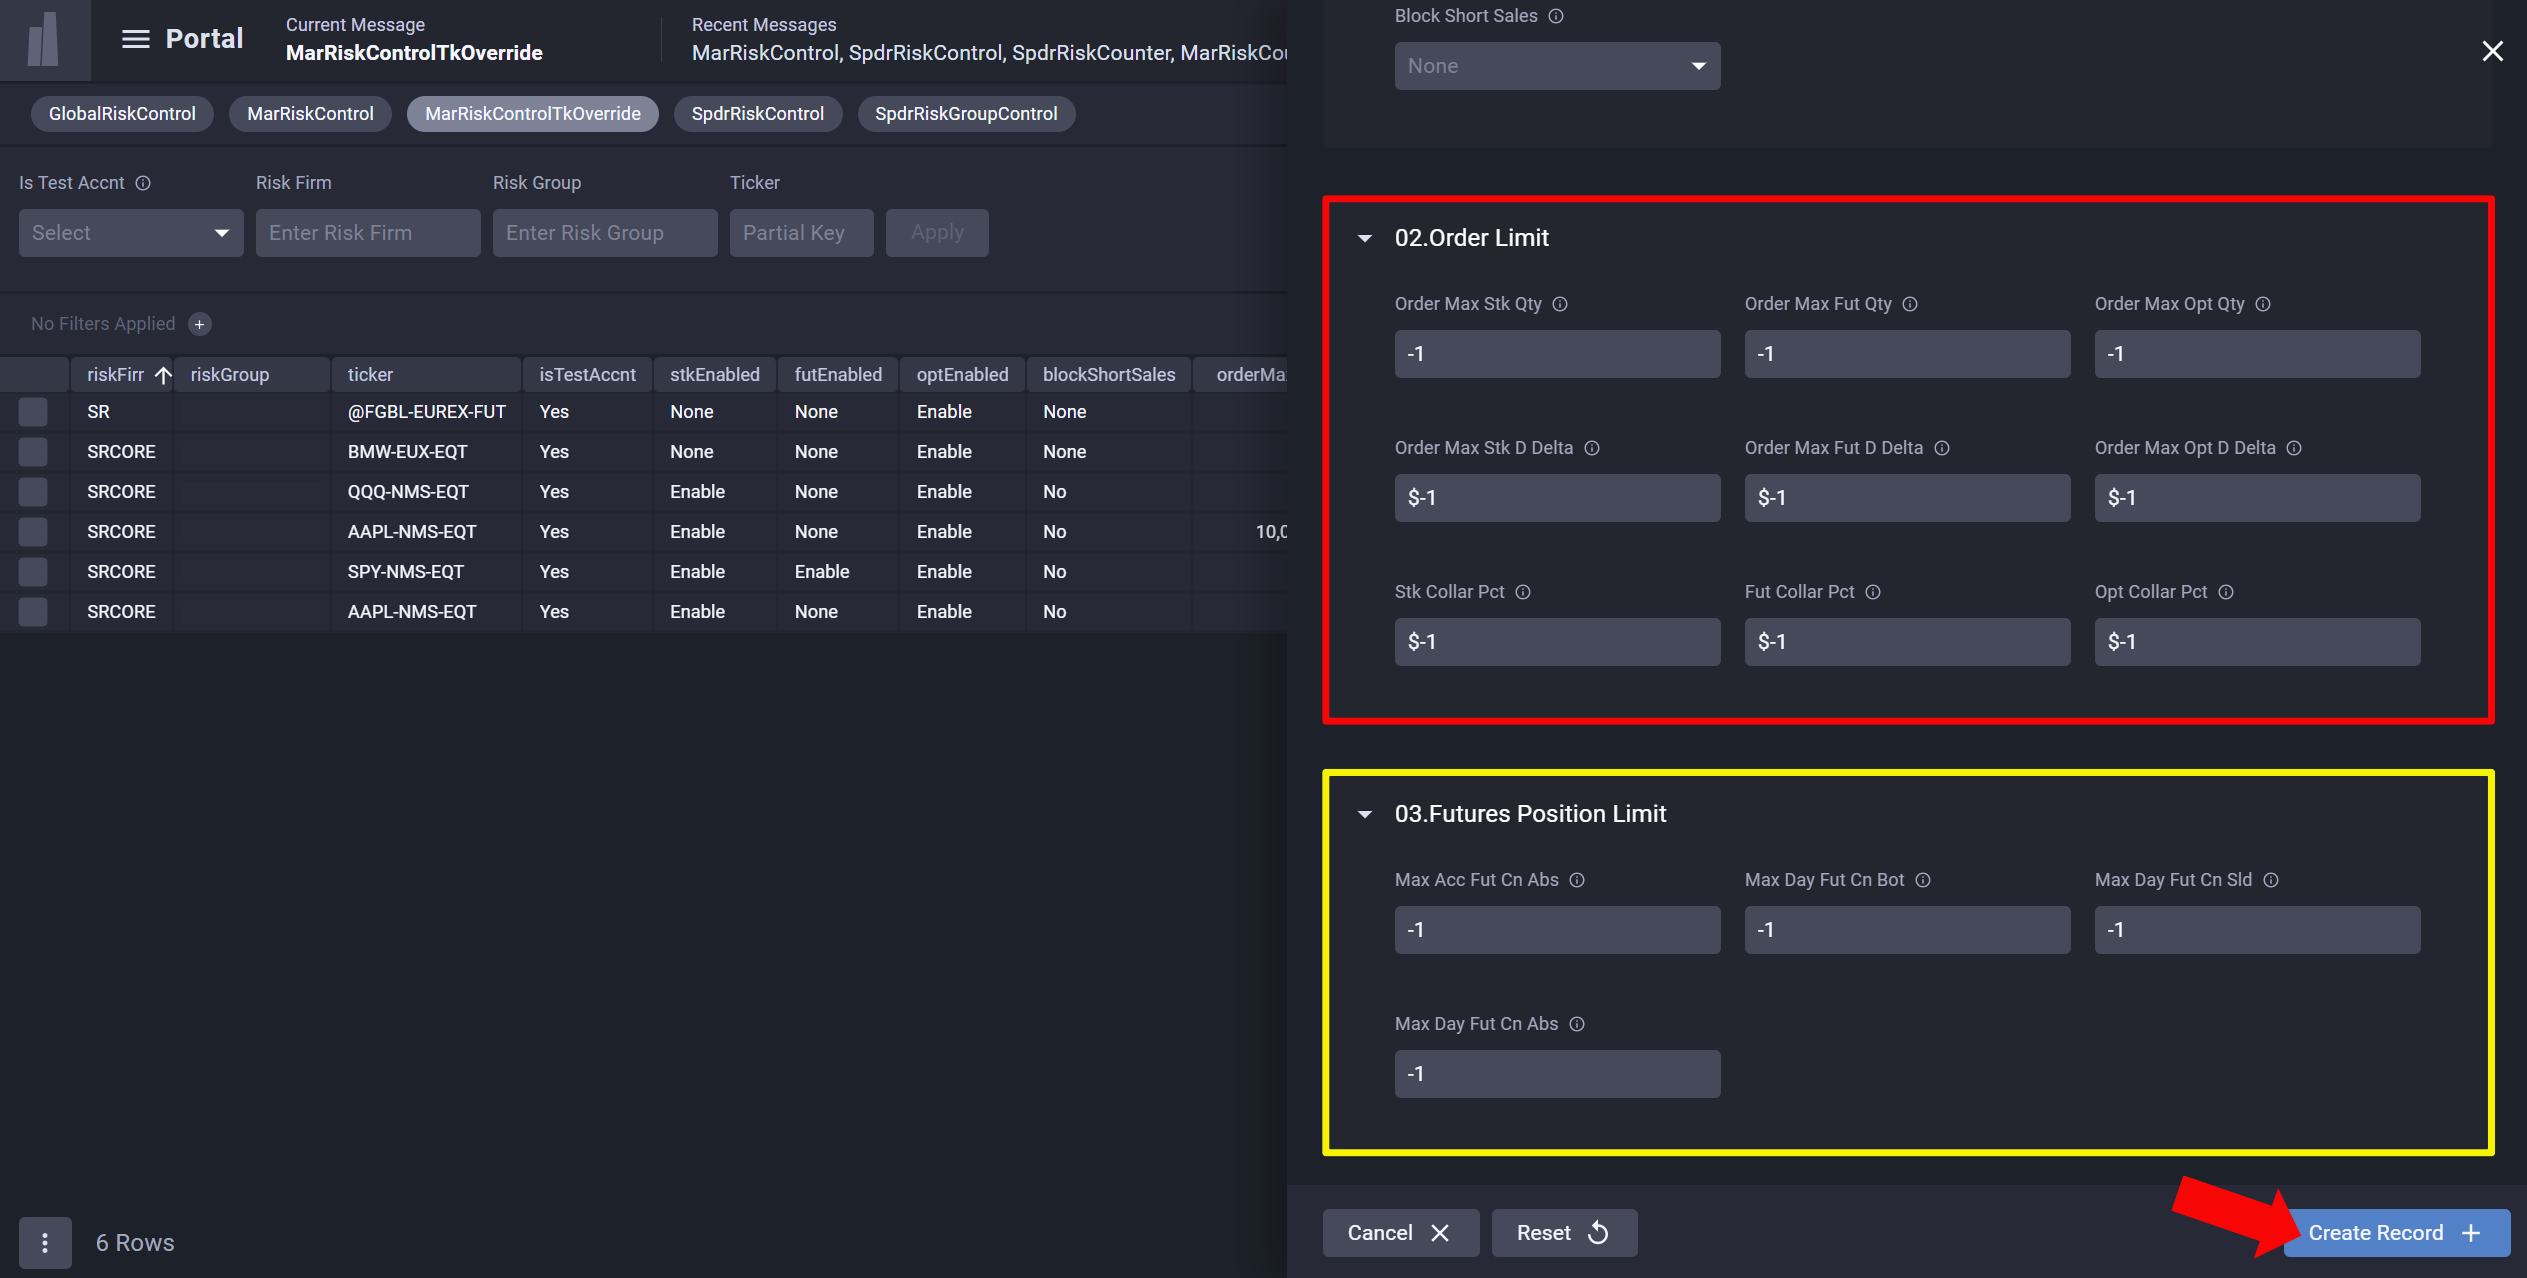Switch to the SpdrRiskControl tab
The image size is (2527, 1278).
click(757, 114)
